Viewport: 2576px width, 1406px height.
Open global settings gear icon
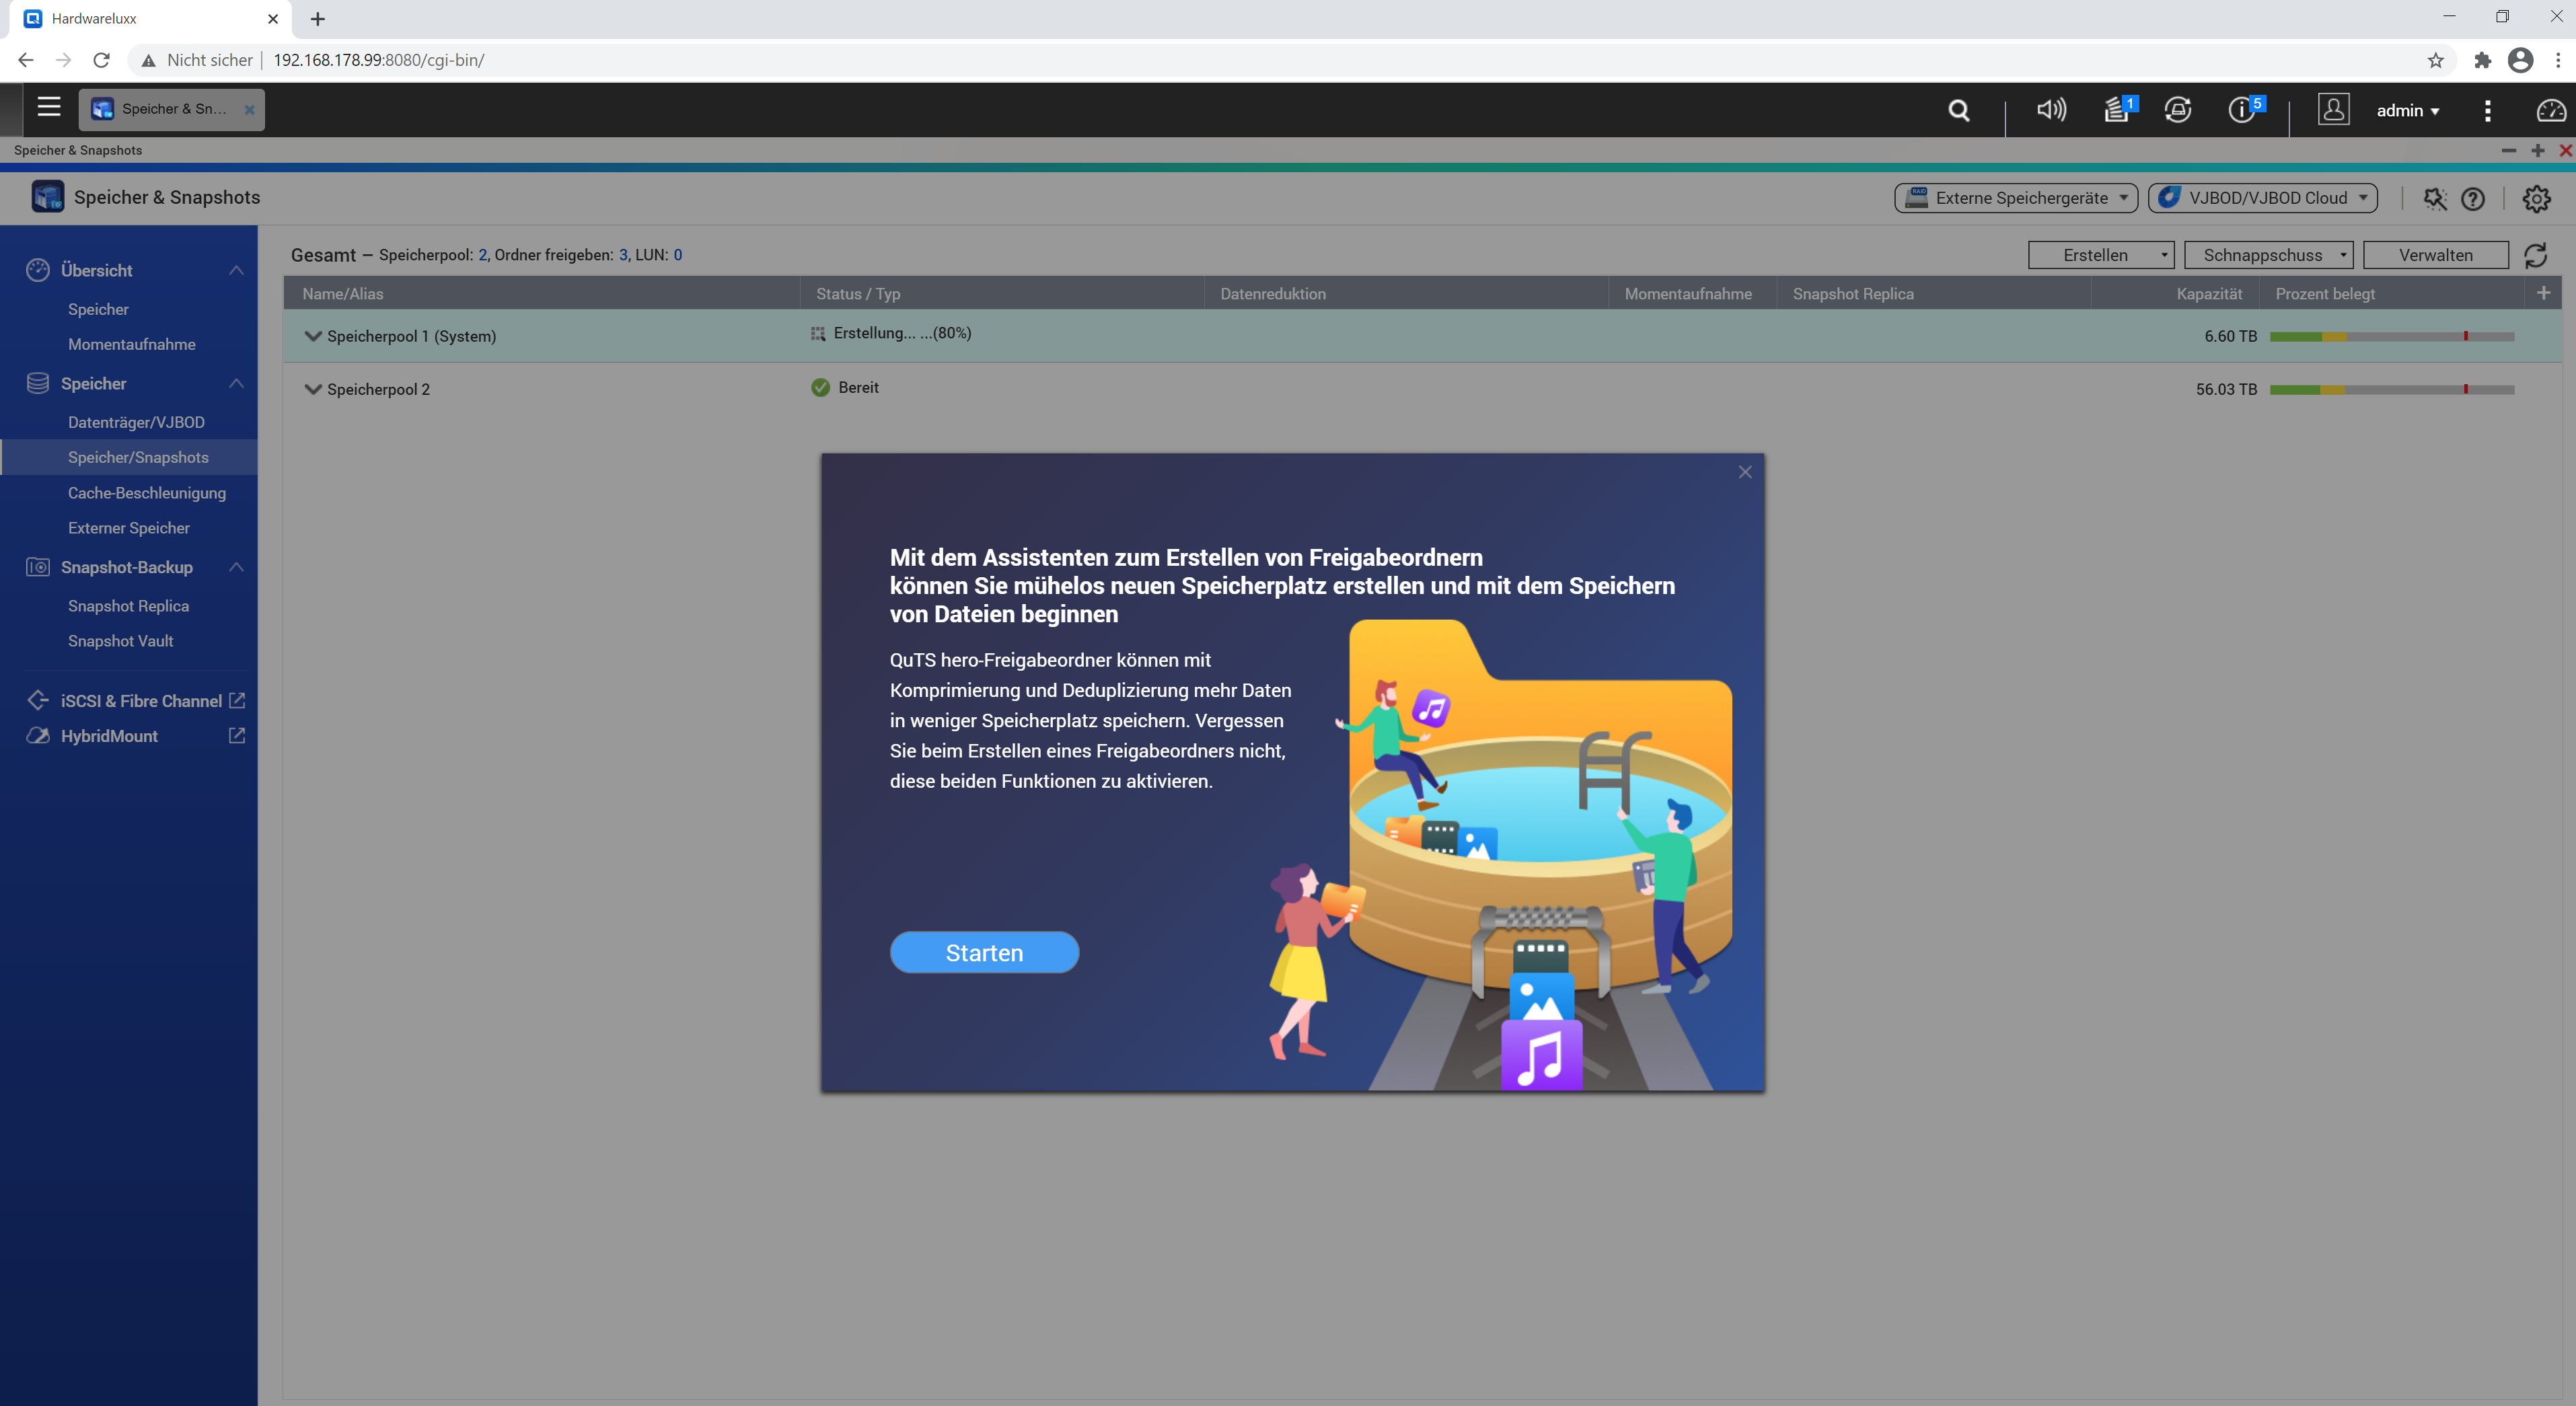coord(2535,199)
